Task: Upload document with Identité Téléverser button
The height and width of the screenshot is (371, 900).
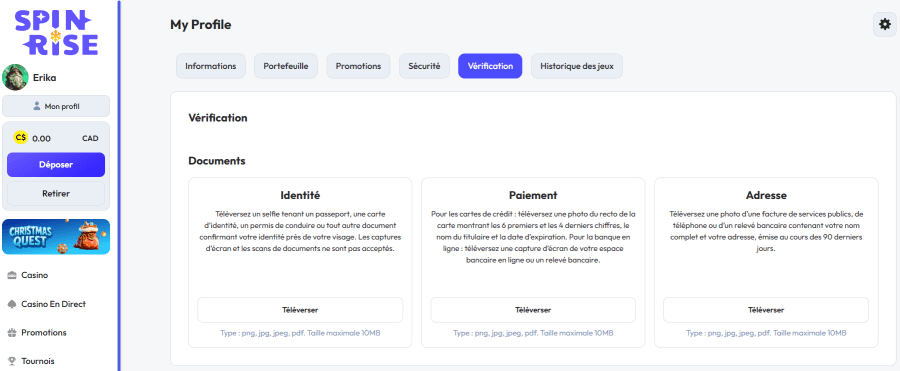Action: click(x=300, y=310)
